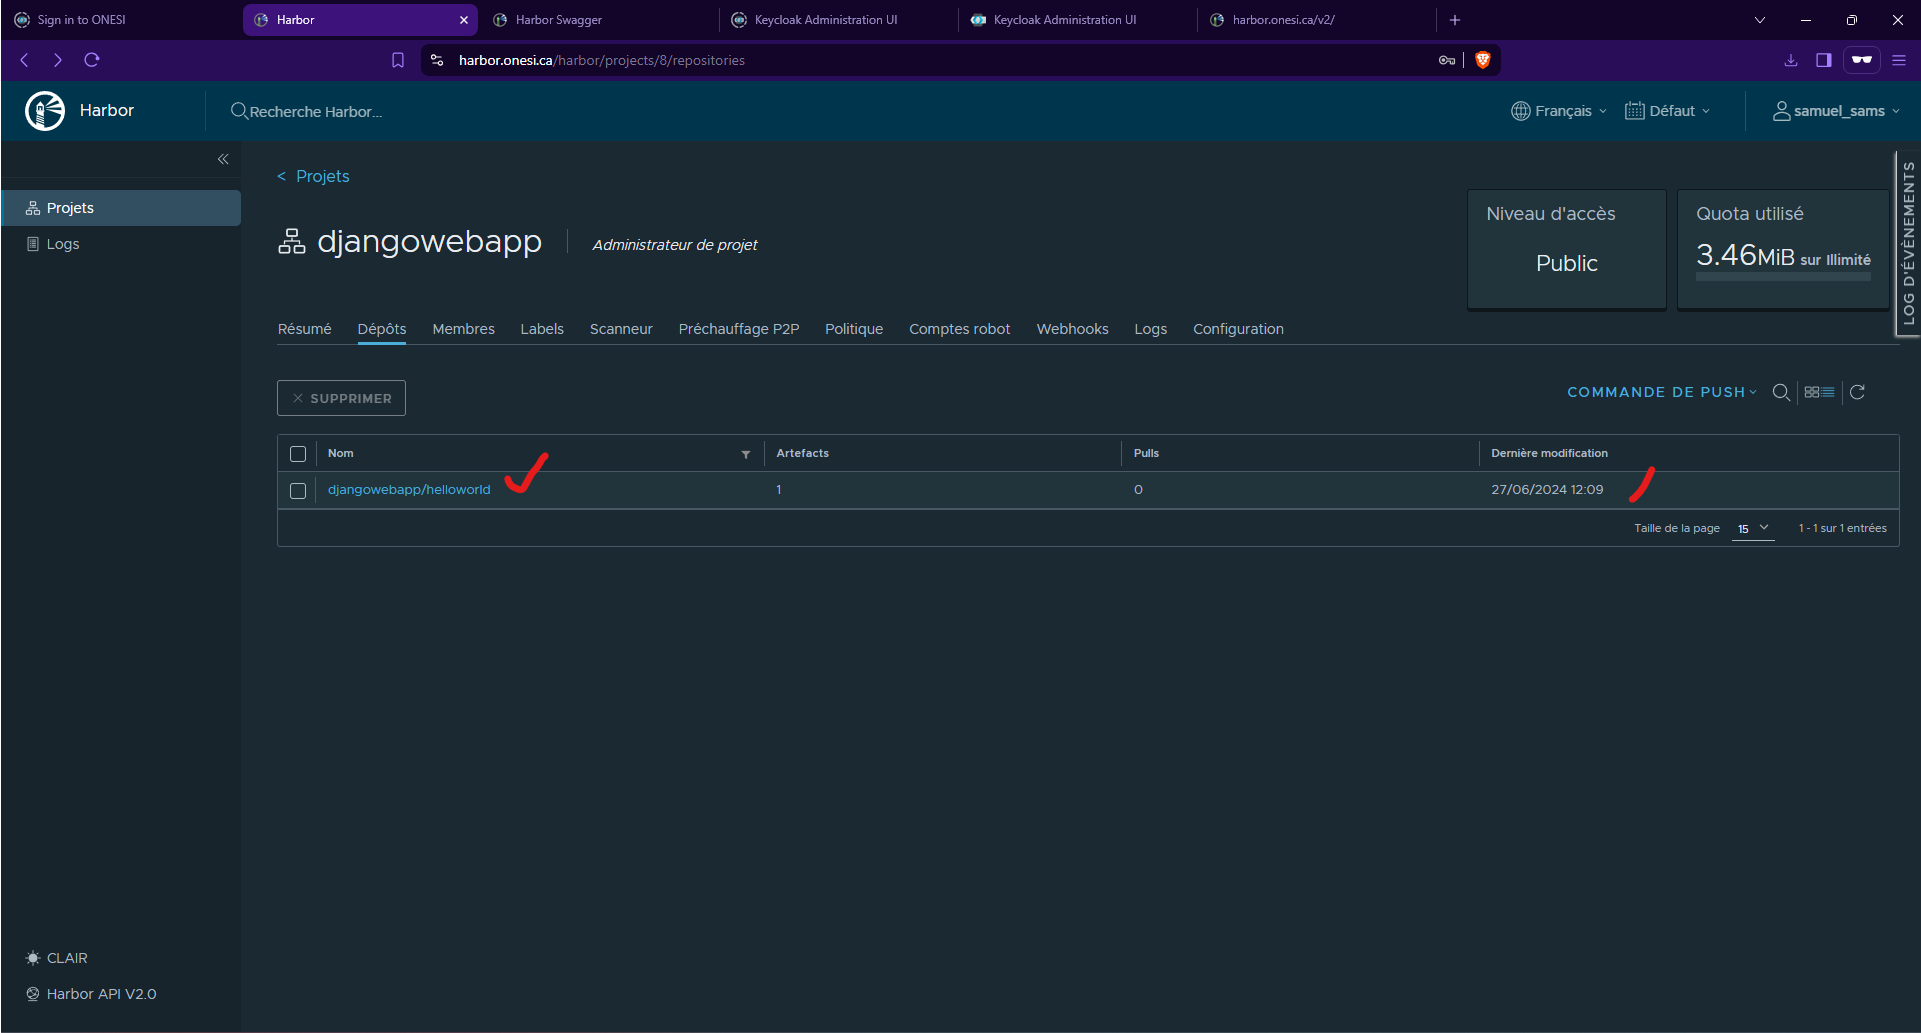Click the search magnifier in Harbor header
The image size is (1921, 1033).
[x=239, y=111]
